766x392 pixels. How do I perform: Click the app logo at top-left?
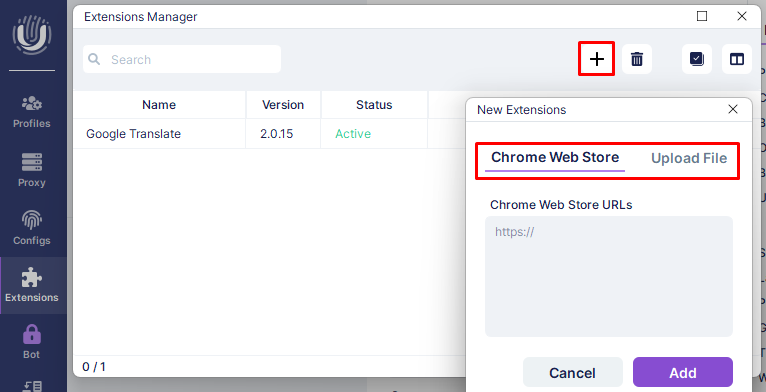(x=32, y=35)
